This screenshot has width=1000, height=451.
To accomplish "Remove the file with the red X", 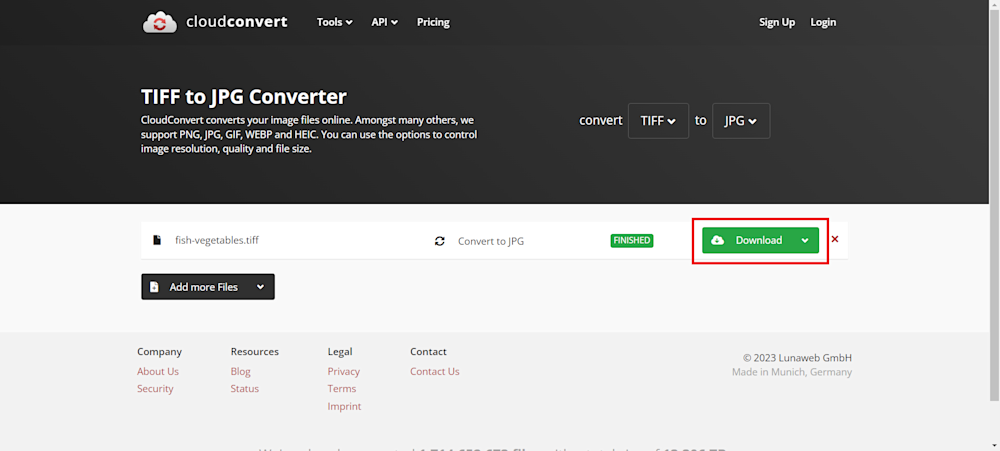I will (835, 240).
